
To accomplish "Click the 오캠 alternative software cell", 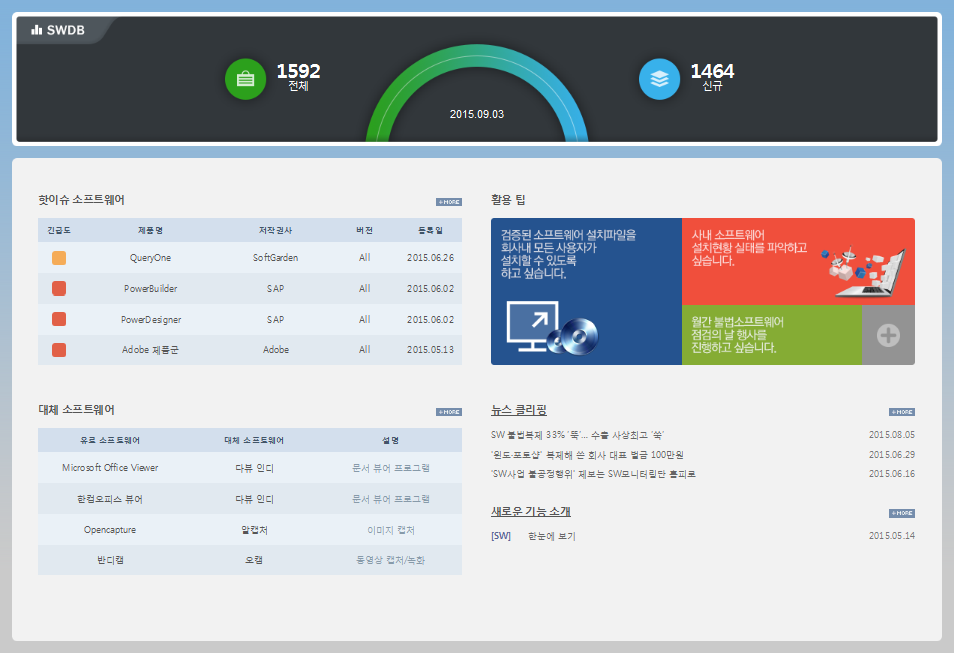I will point(254,560).
